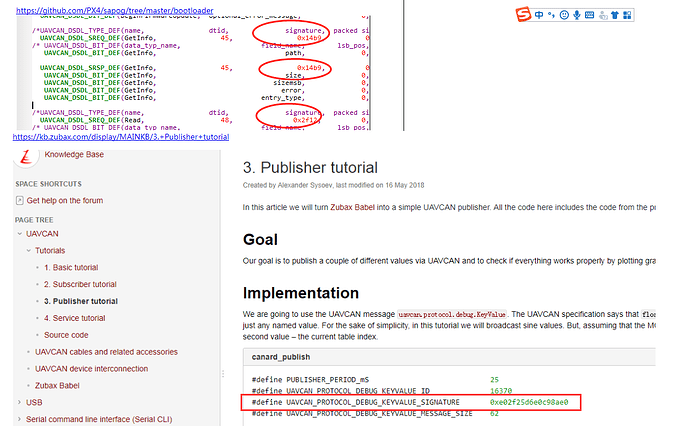Click the Created by Alexander Sysoev byline
The width and height of the screenshot is (690, 433).
click(x=333, y=185)
